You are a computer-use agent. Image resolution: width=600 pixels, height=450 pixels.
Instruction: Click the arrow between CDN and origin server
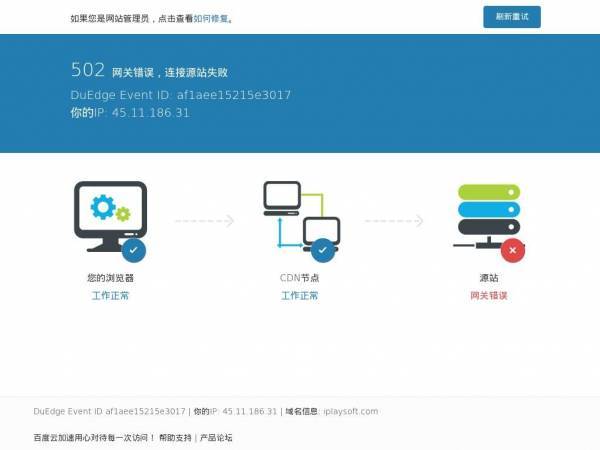394,221
